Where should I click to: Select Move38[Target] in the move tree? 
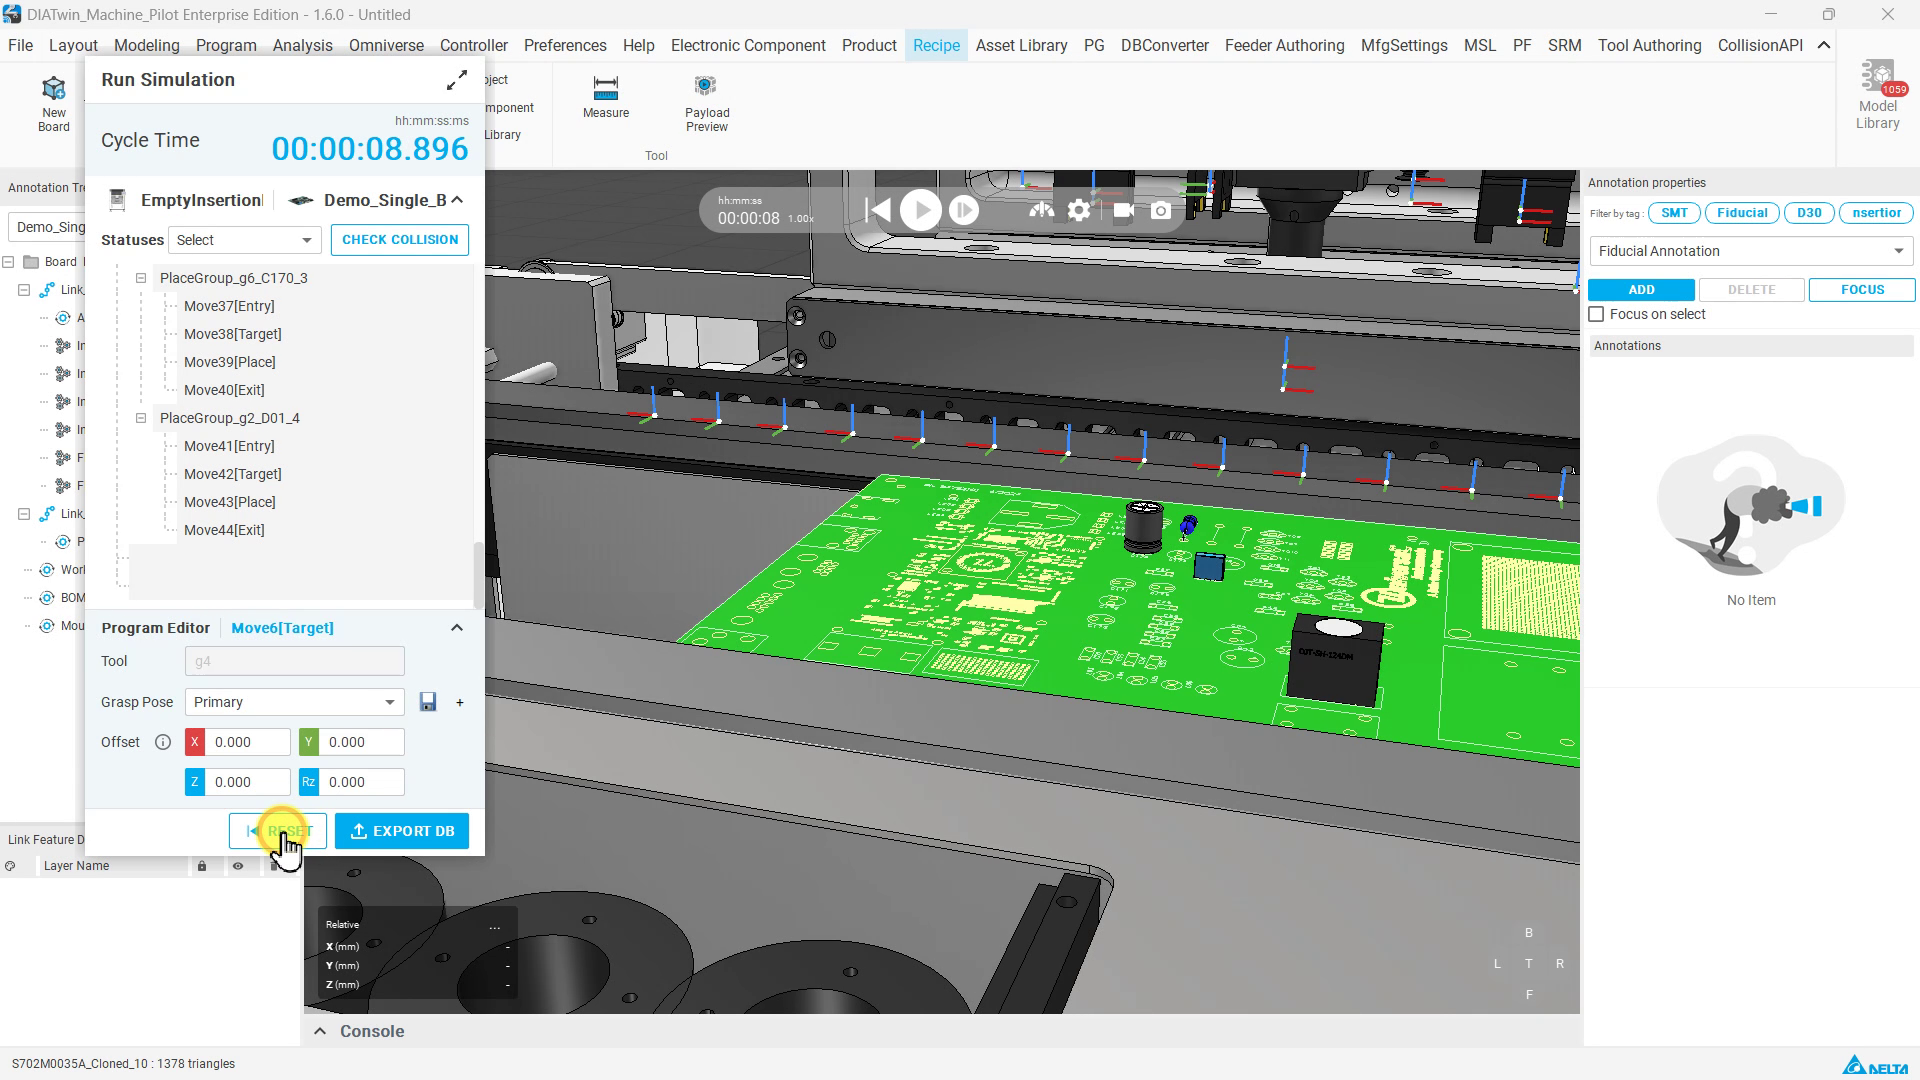tap(233, 334)
